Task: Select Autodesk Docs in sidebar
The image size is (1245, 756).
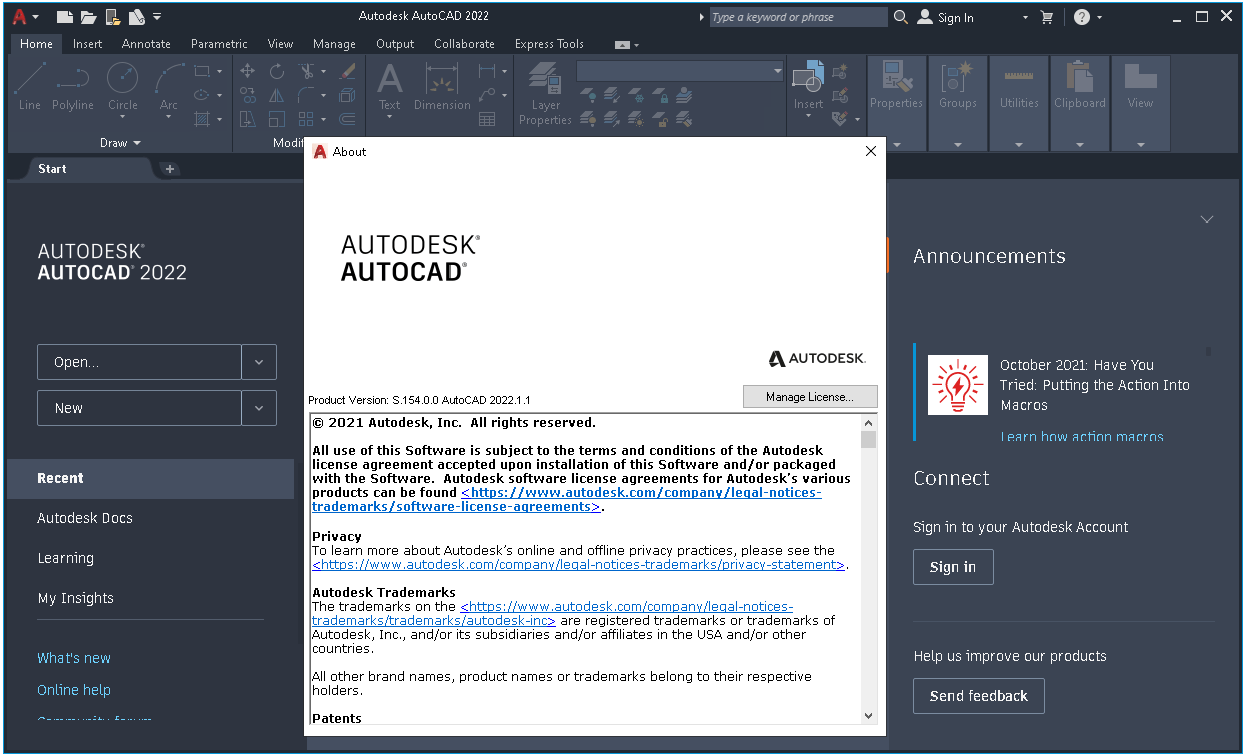Action: (x=85, y=518)
